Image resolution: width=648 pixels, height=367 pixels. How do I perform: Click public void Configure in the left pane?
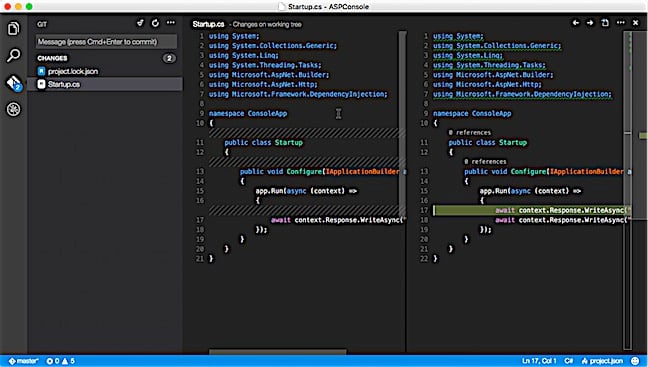281,172
